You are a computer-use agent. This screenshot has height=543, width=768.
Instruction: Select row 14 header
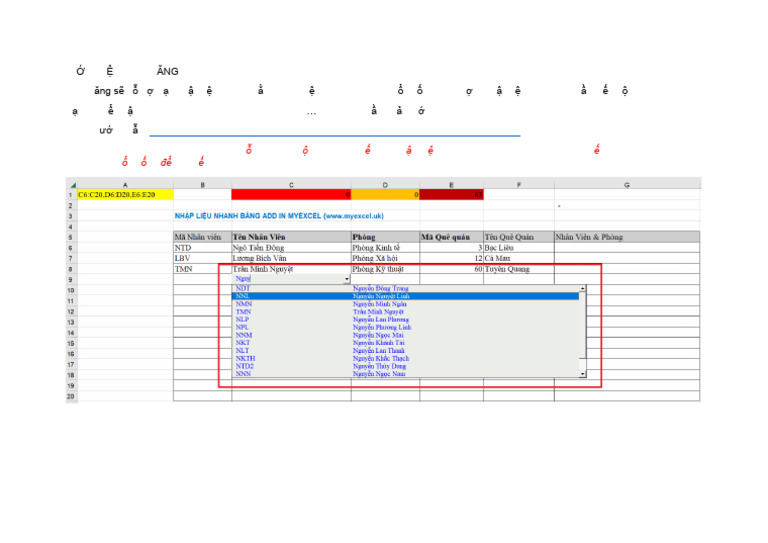[72, 333]
